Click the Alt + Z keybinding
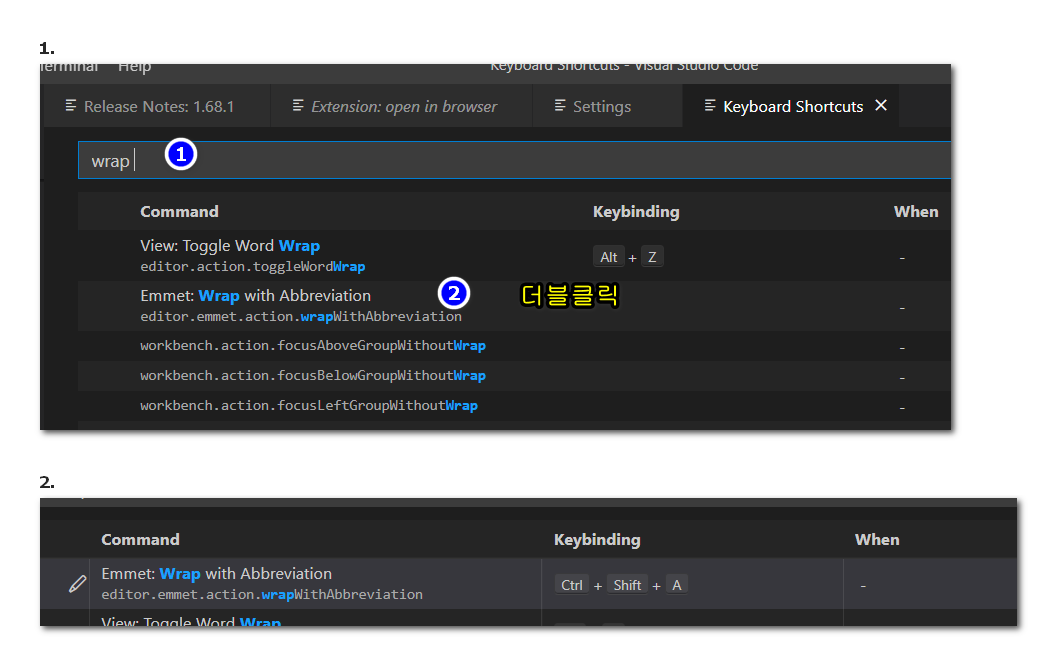Image resolution: width=1058 pixels, height=667 pixels. tap(628, 257)
